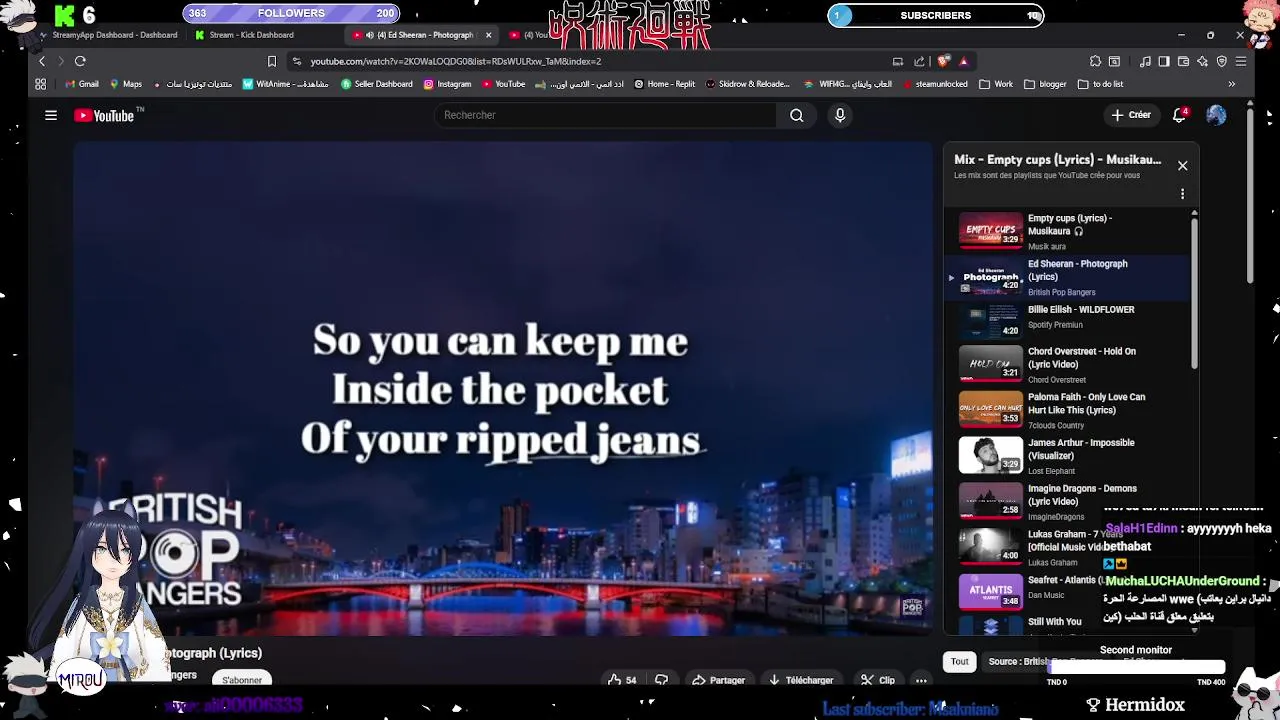Screen dimensions: 1280x720
Task: Open Maps bookmark
Action: (x=126, y=84)
